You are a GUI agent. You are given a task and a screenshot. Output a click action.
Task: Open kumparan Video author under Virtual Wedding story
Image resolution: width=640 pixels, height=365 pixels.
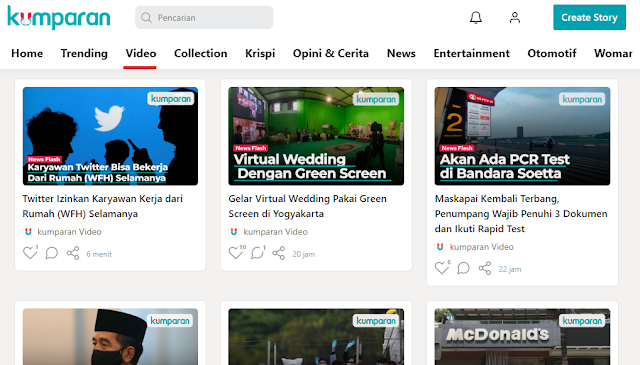click(276, 232)
